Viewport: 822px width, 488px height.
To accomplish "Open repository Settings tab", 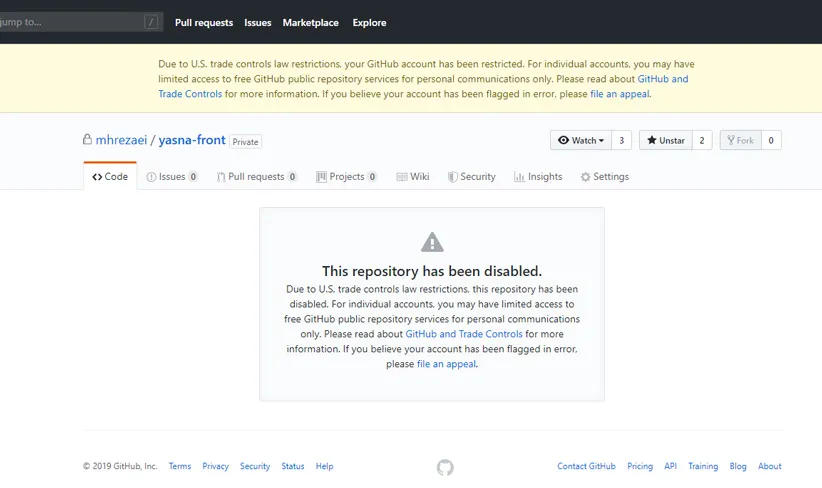I will (605, 177).
